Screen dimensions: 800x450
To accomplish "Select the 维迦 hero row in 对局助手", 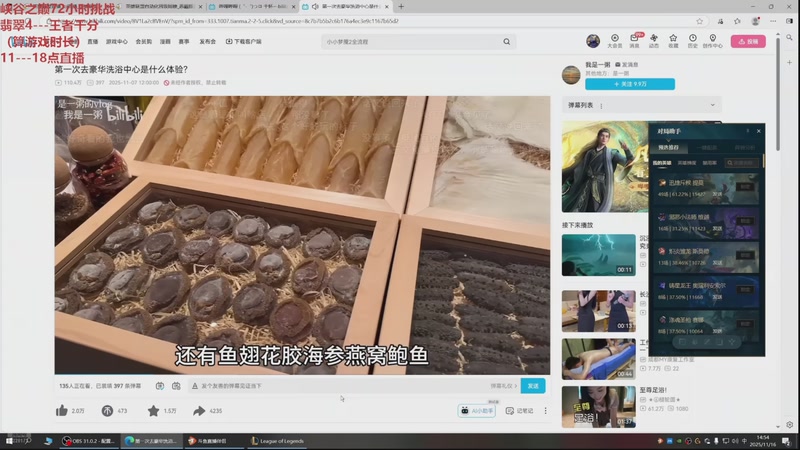I will tap(706, 222).
